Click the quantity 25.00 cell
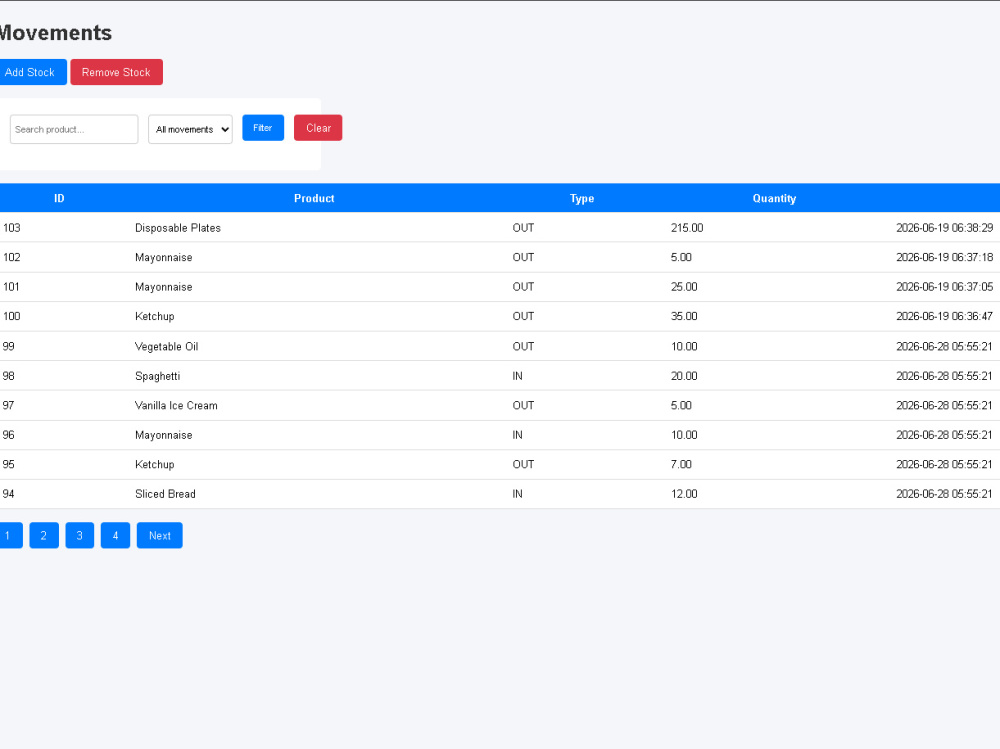Screen dimensions: 1000x749 click(x=684, y=287)
